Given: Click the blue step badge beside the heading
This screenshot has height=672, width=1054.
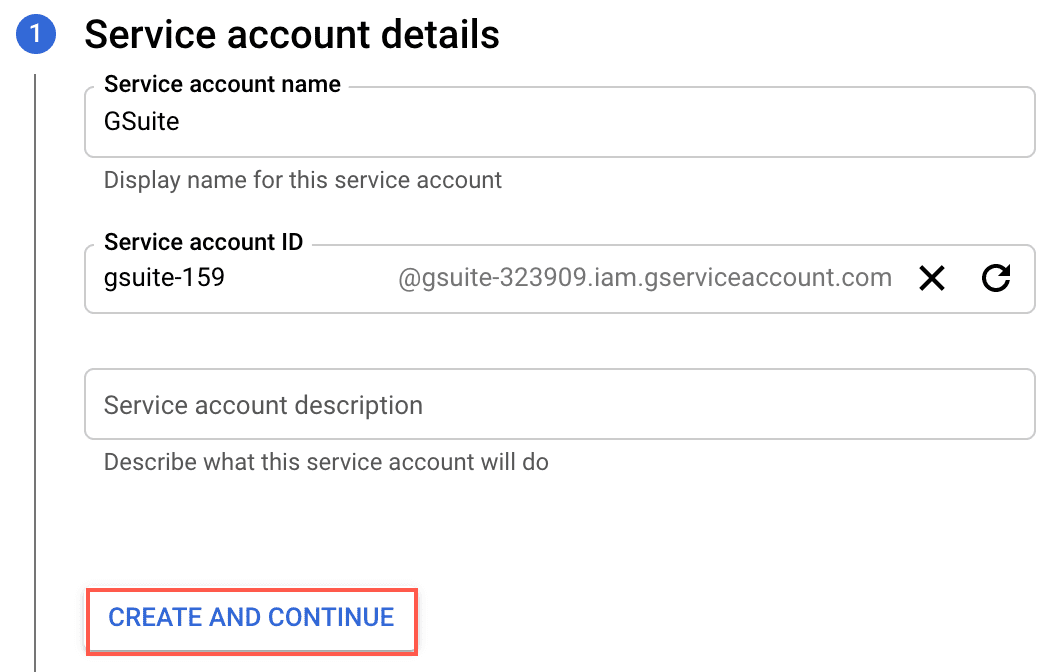Looking at the screenshot, I should pos(36,34).
